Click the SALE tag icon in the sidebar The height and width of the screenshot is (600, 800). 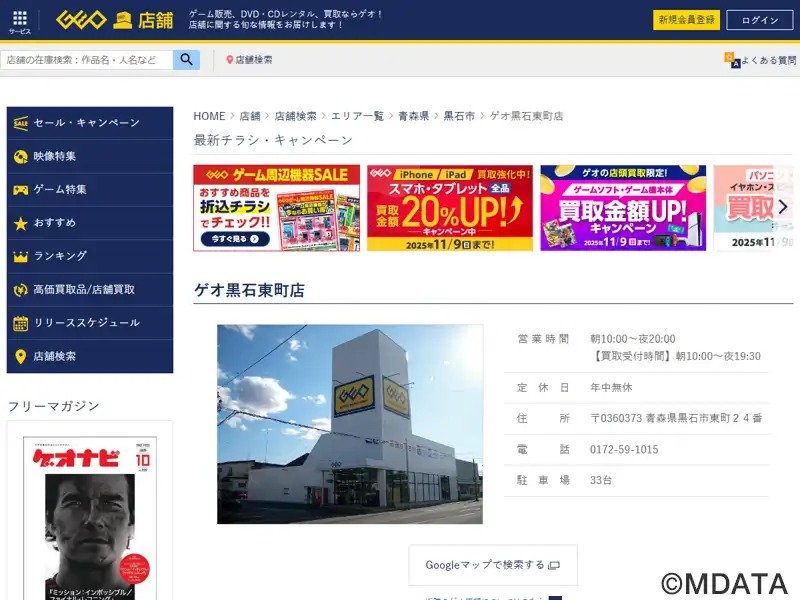20,123
